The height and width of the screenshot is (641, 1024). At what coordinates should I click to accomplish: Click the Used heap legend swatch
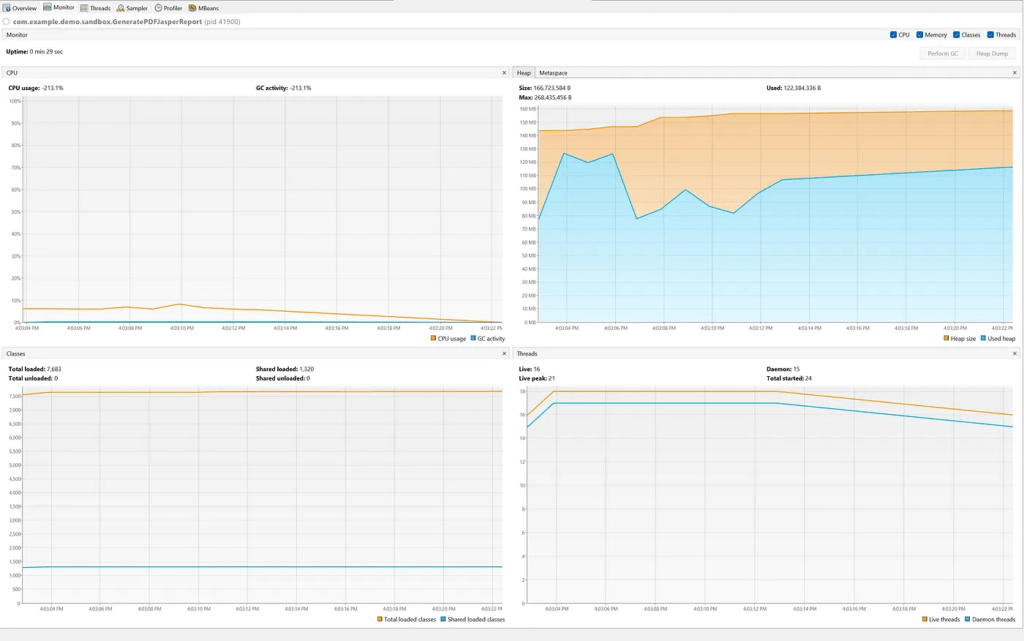pyautogui.click(x=984, y=338)
